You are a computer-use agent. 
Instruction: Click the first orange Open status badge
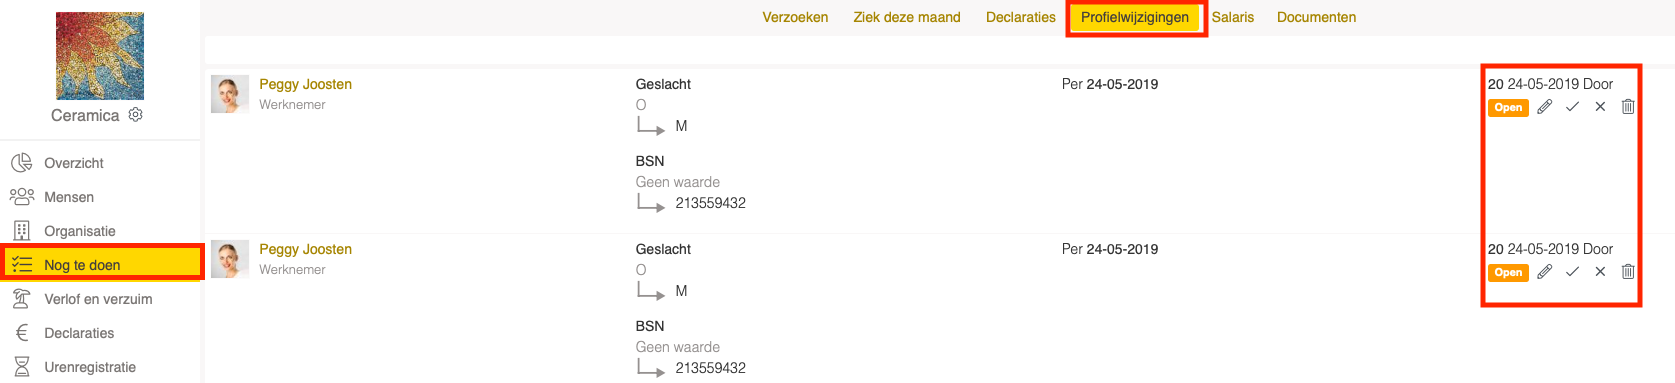pos(1508,108)
